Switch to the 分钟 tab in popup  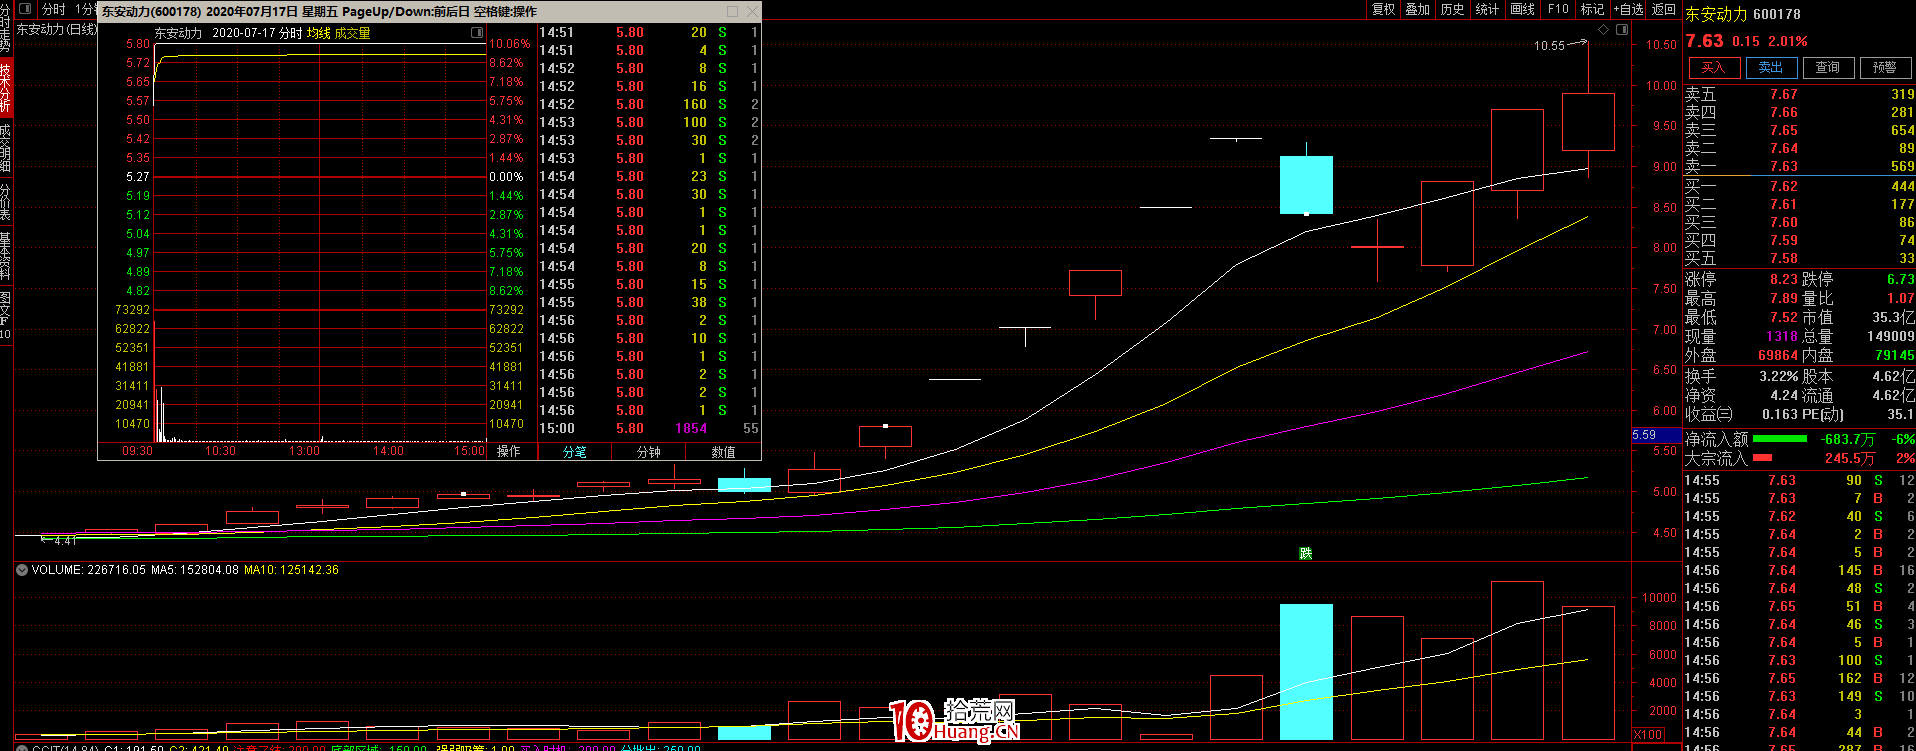(x=649, y=452)
